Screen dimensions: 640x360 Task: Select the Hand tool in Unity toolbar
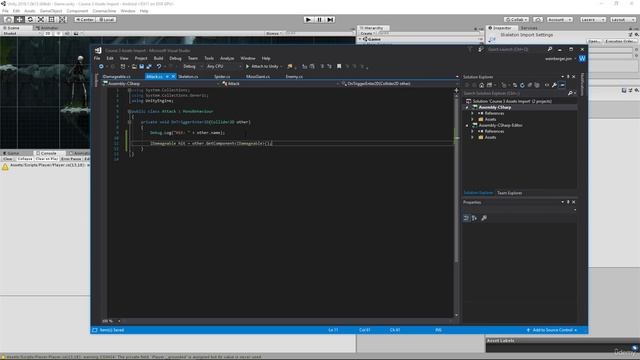click(x=8, y=19)
